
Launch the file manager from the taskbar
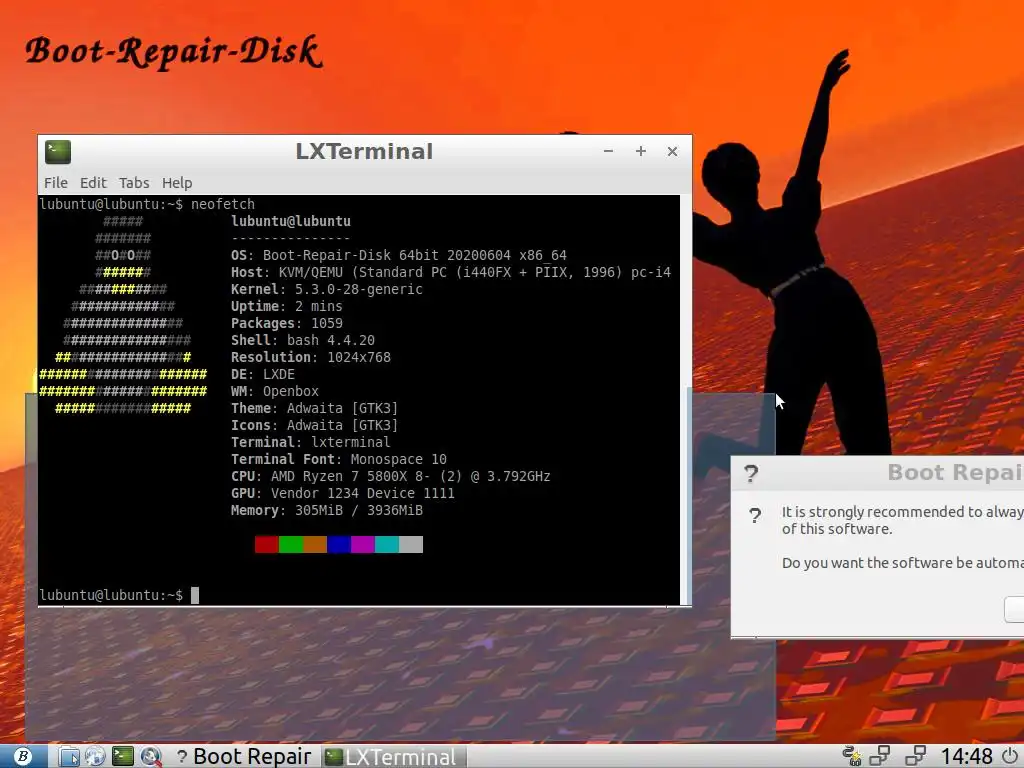point(69,756)
